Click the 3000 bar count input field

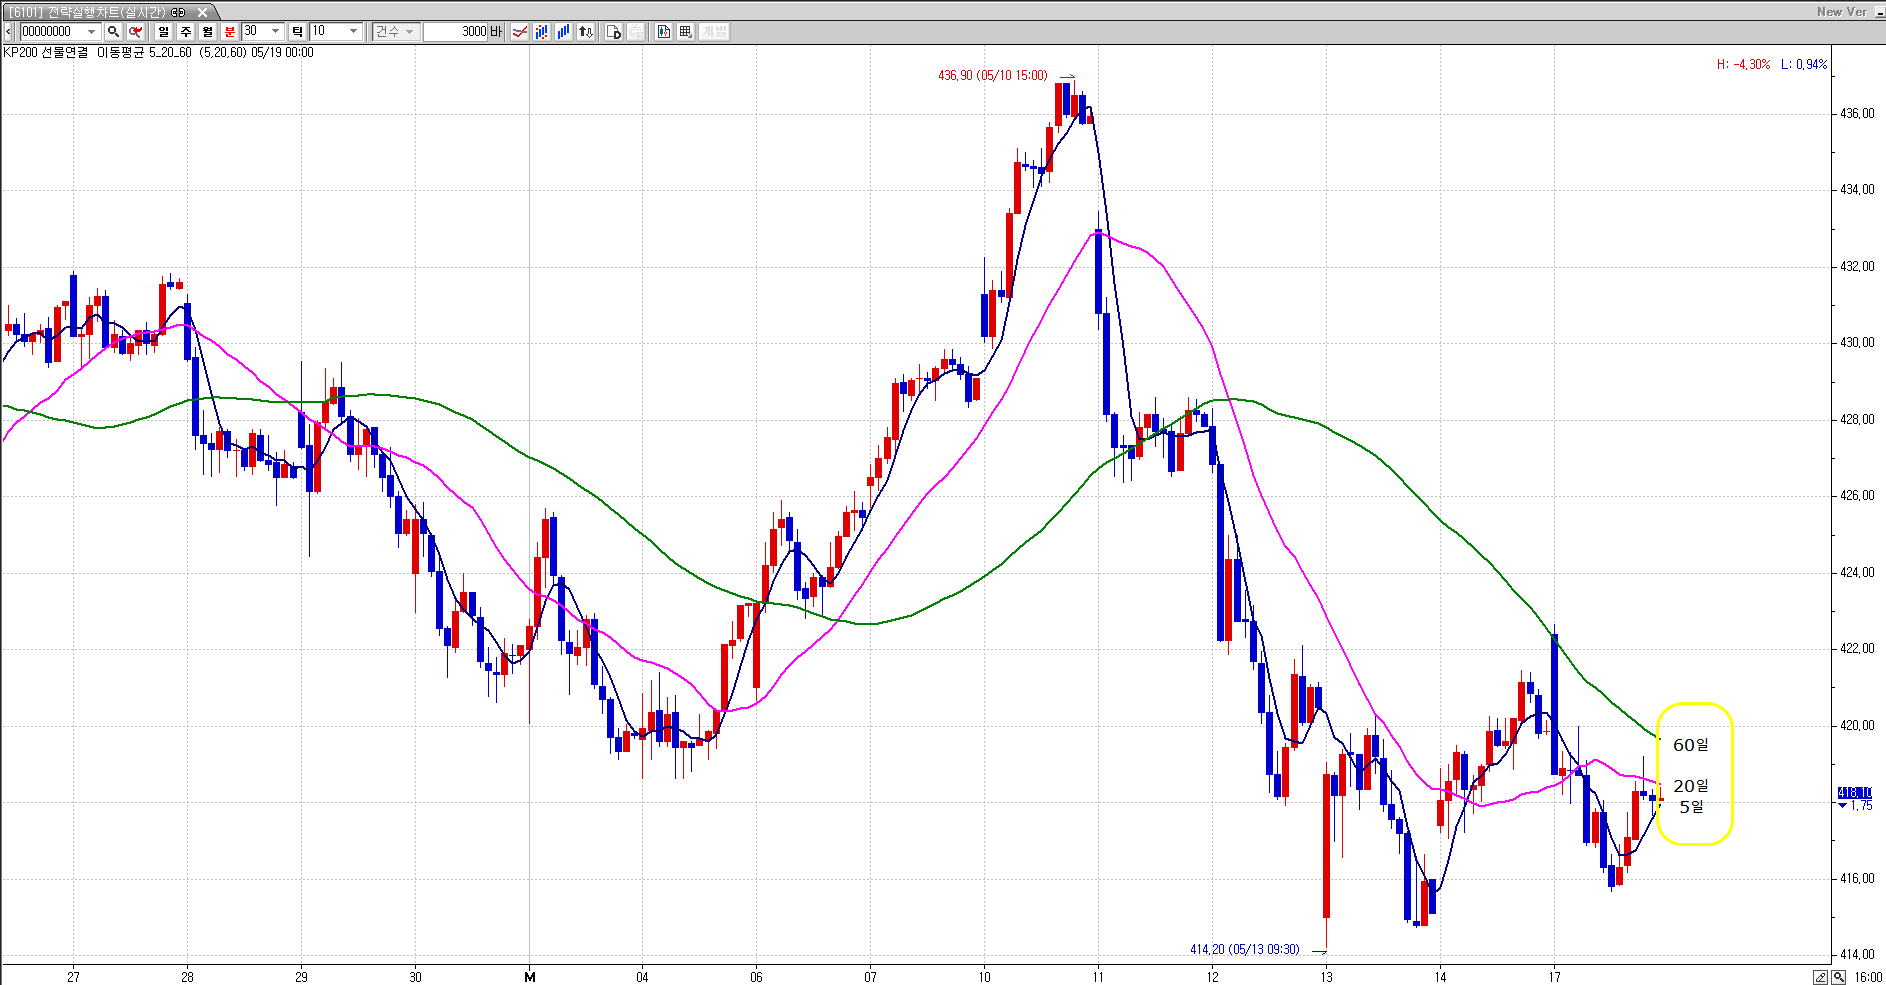pyautogui.click(x=455, y=32)
